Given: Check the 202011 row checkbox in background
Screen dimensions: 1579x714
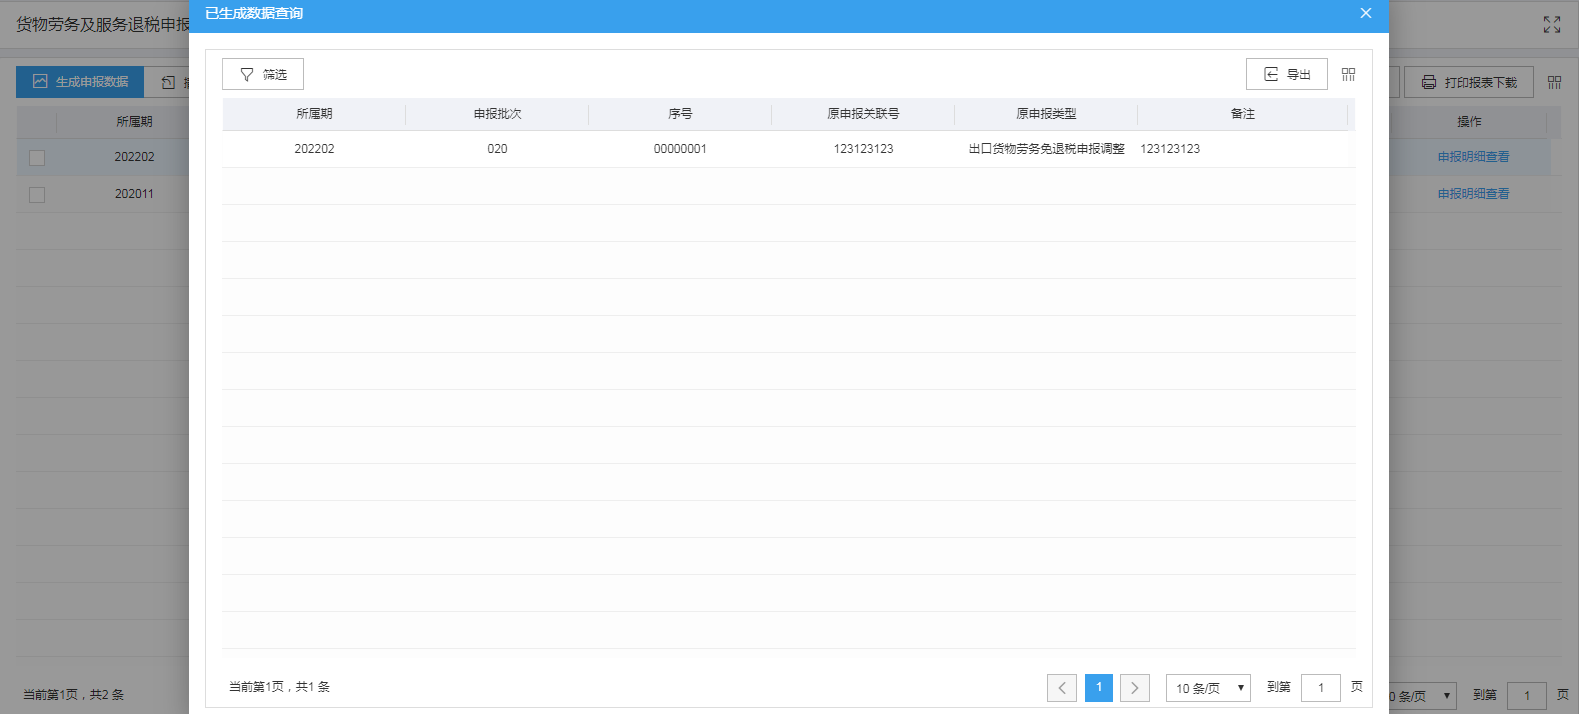Looking at the screenshot, I should [x=37, y=195].
